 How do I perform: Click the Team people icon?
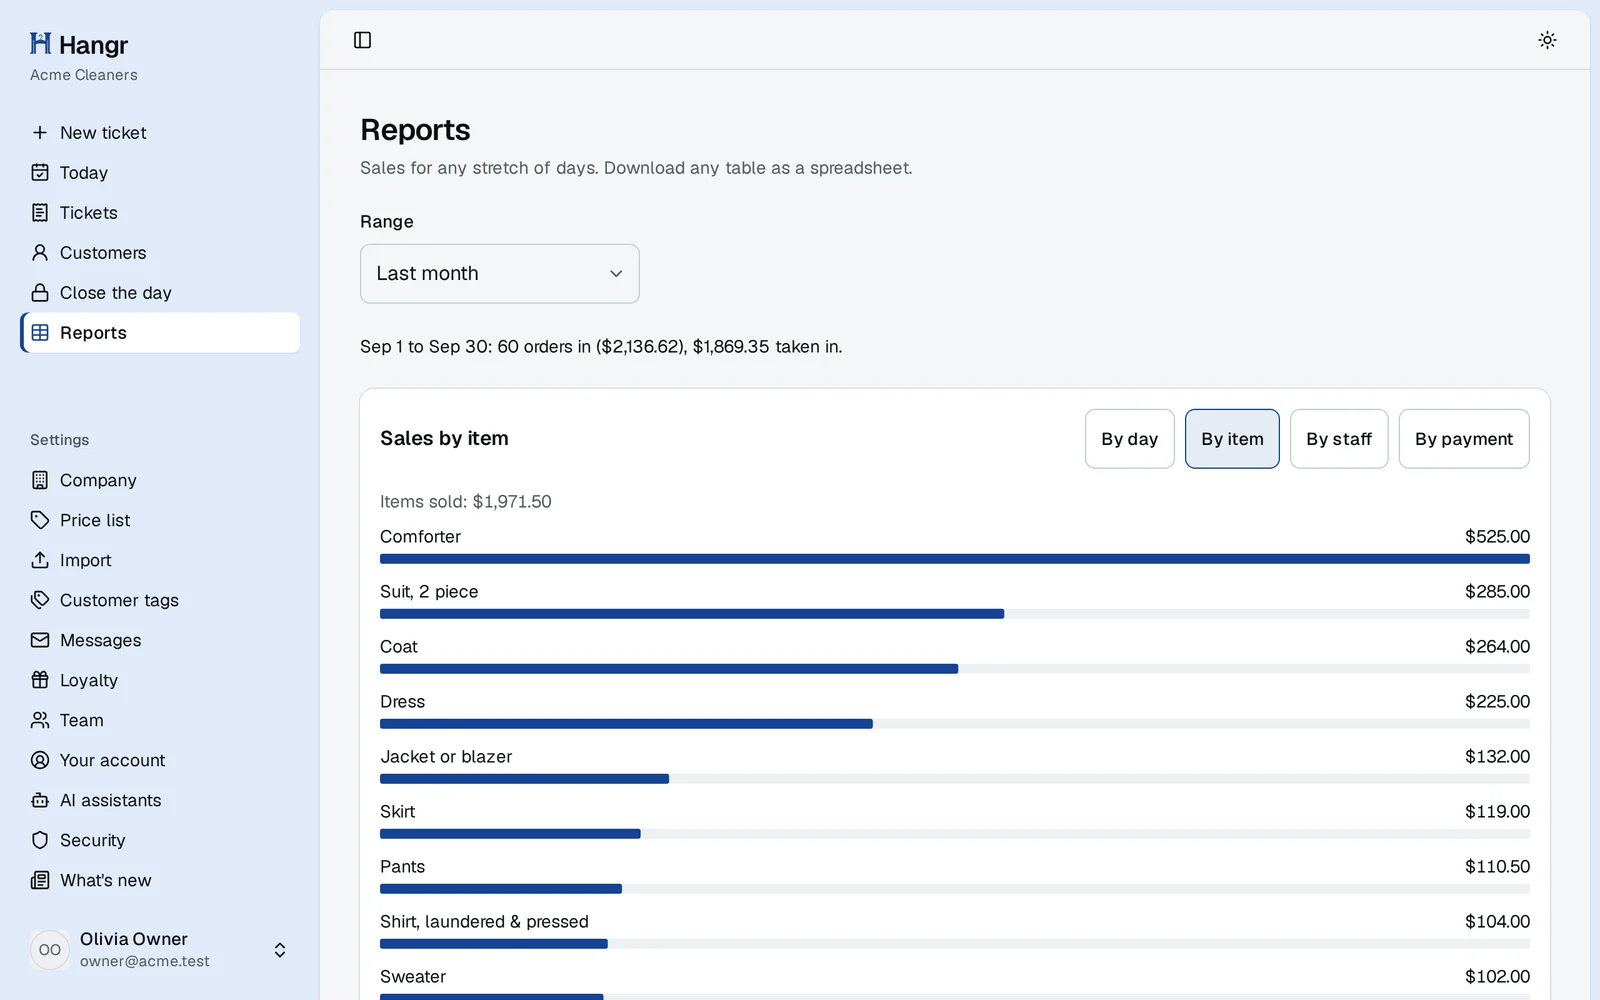(40, 720)
